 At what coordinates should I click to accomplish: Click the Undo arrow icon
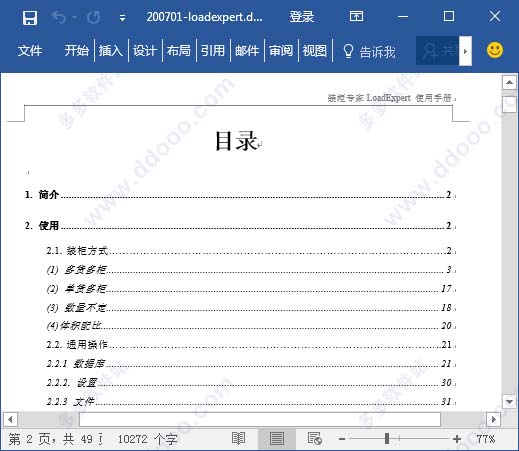pyautogui.click(x=59, y=17)
